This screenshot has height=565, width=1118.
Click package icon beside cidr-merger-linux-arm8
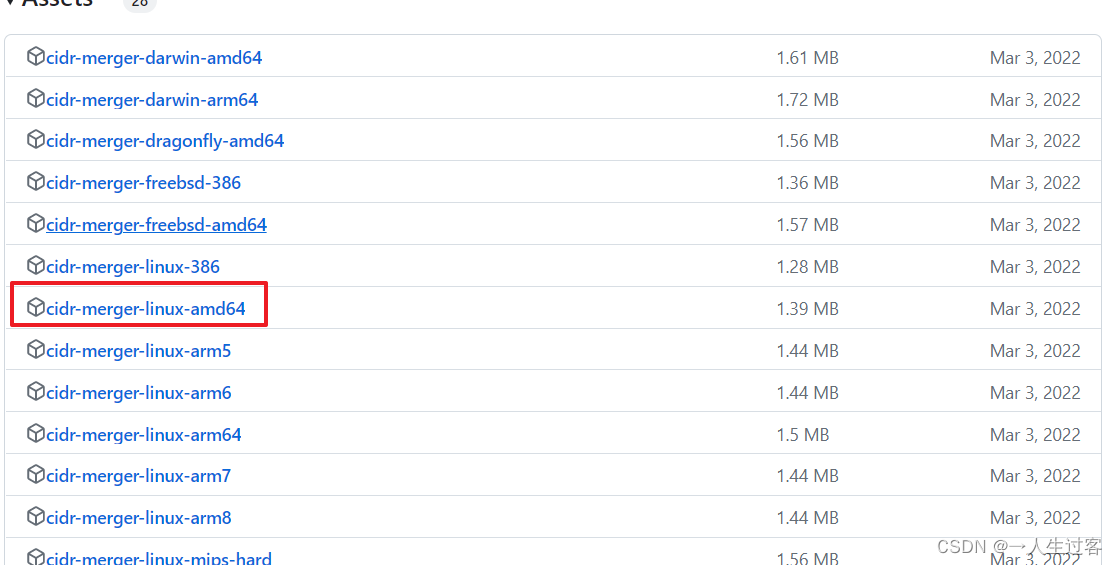pos(36,516)
